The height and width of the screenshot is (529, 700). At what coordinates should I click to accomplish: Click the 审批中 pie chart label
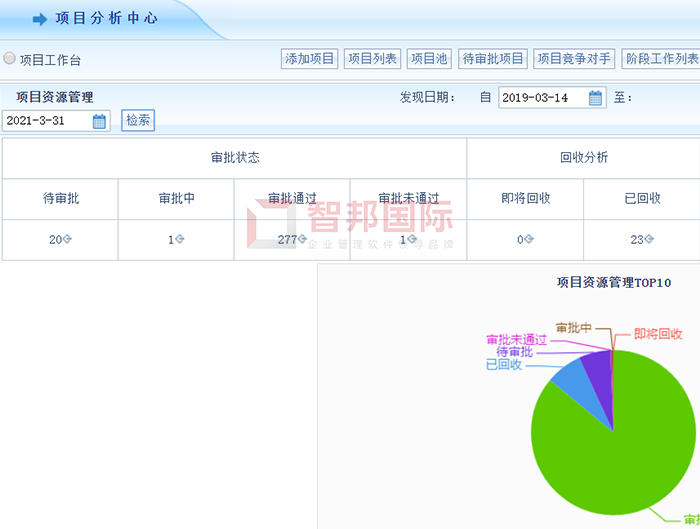[574, 328]
